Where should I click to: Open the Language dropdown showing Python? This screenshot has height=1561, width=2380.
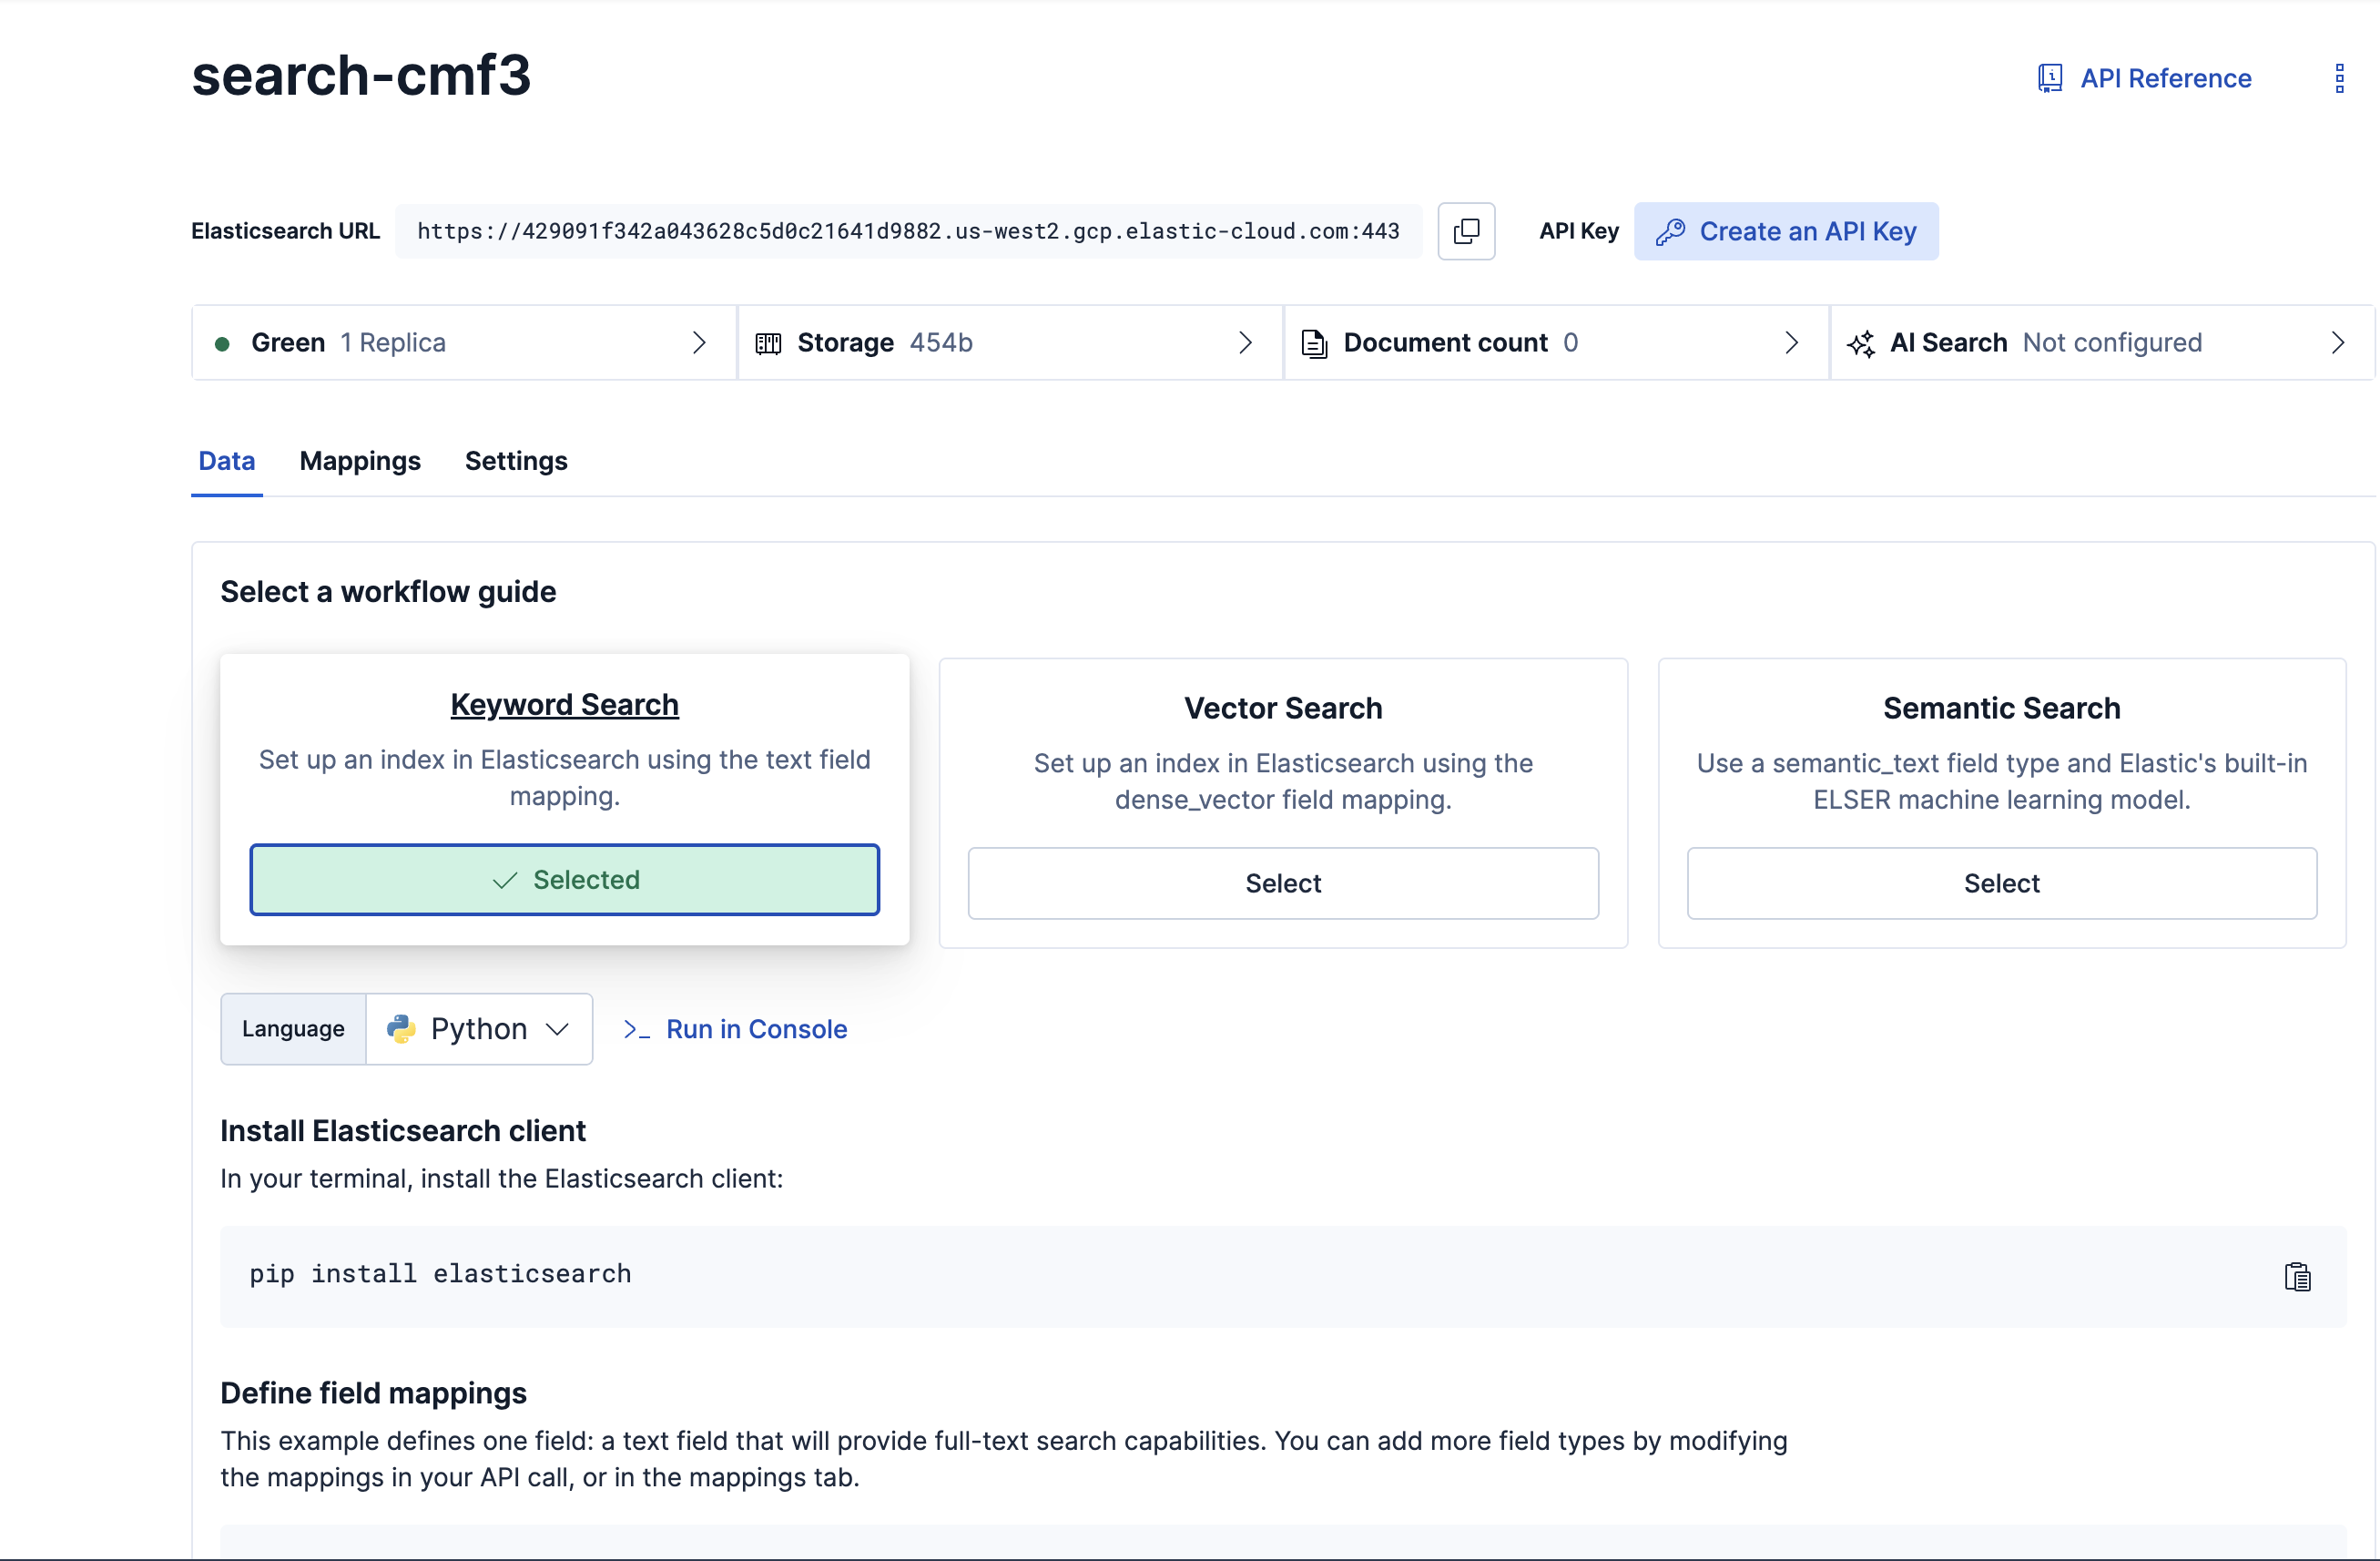pyautogui.click(x=481, y=1028)
